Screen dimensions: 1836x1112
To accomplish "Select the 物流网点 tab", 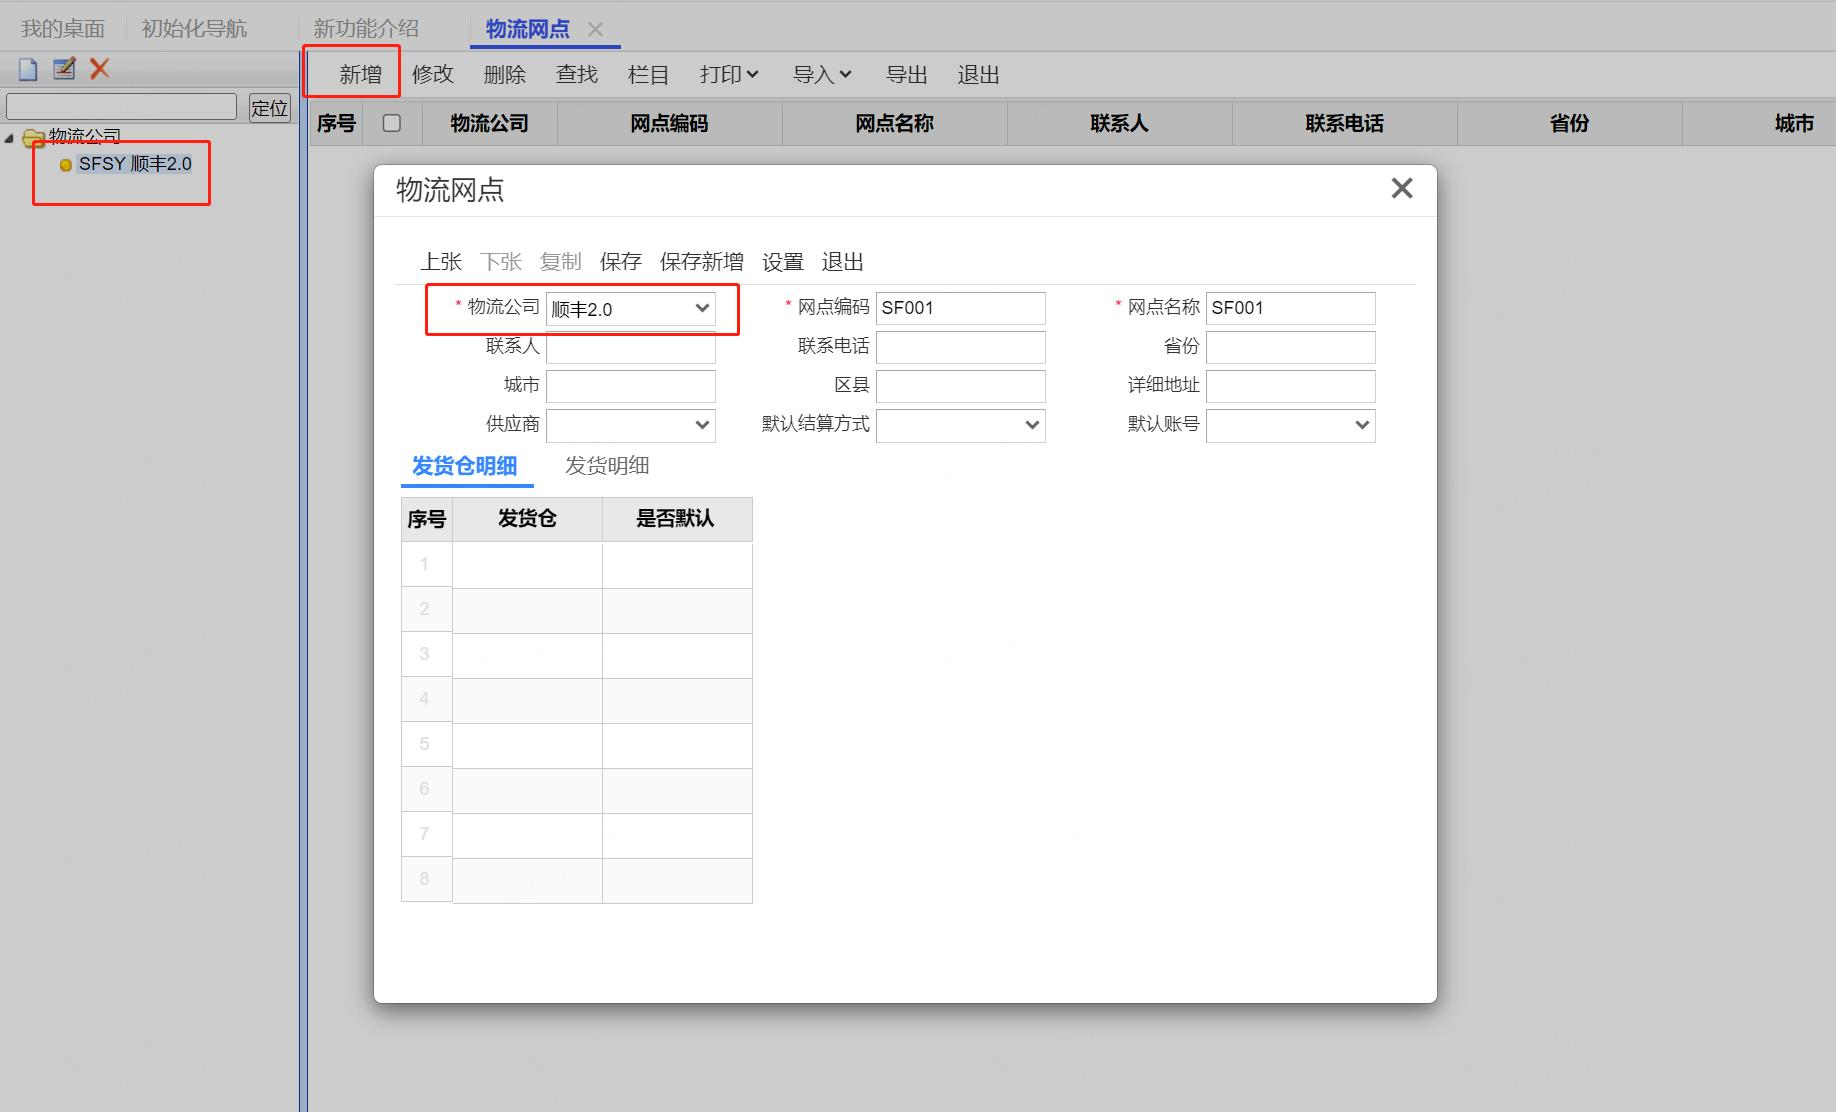I will pyautogui.click(x=527, y=29).
